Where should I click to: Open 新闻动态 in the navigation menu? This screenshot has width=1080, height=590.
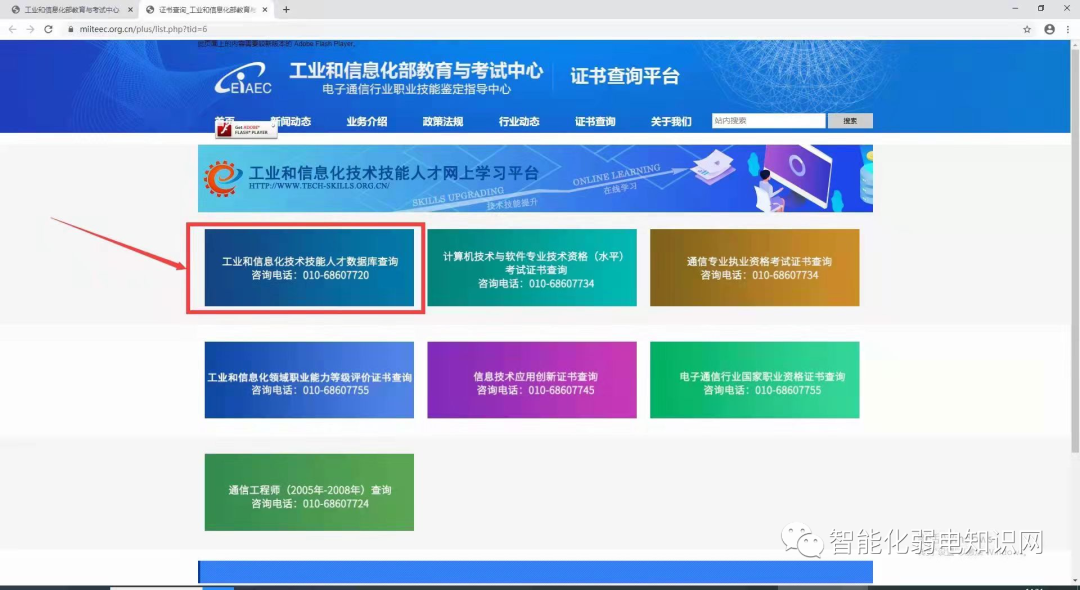click(291, 121)
